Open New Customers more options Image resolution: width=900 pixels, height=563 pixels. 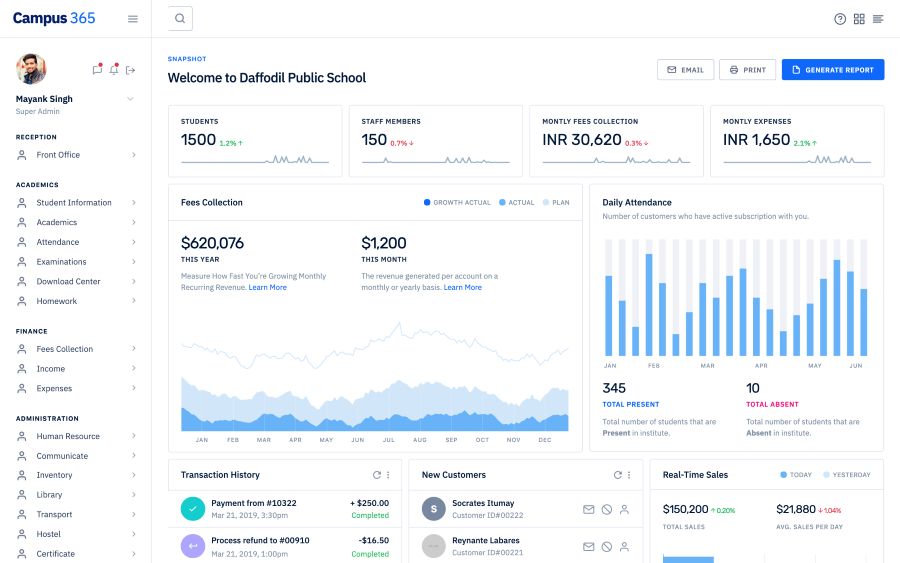629,475
